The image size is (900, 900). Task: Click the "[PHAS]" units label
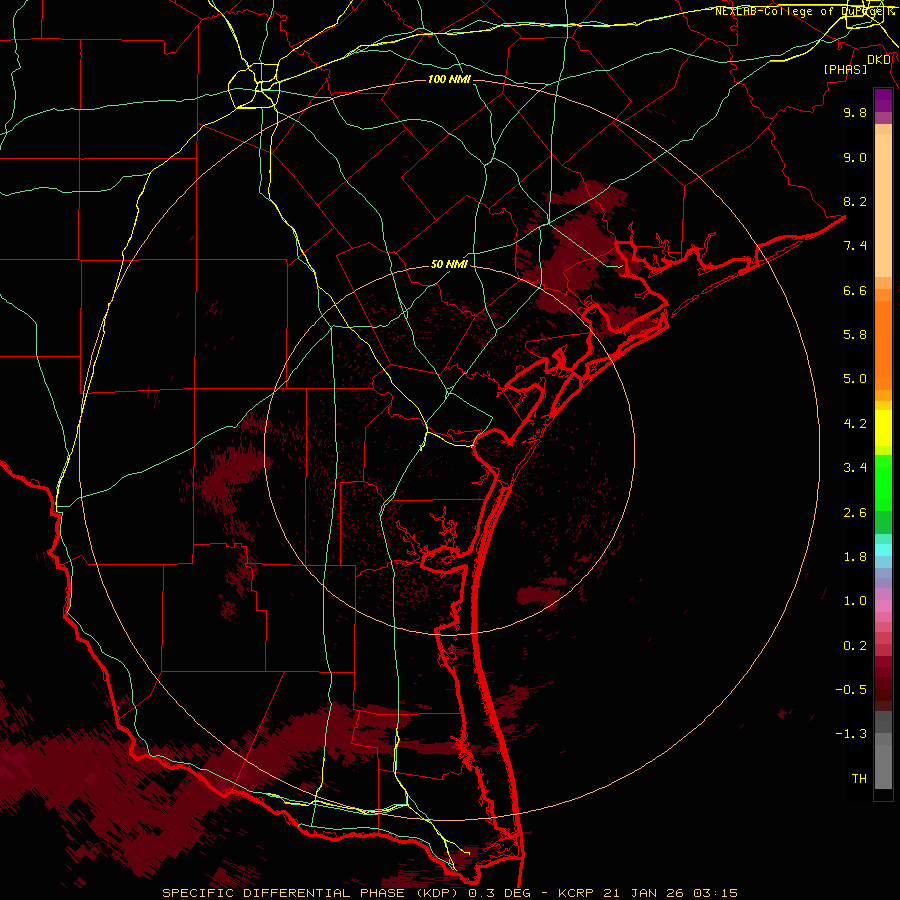[845, 69]
